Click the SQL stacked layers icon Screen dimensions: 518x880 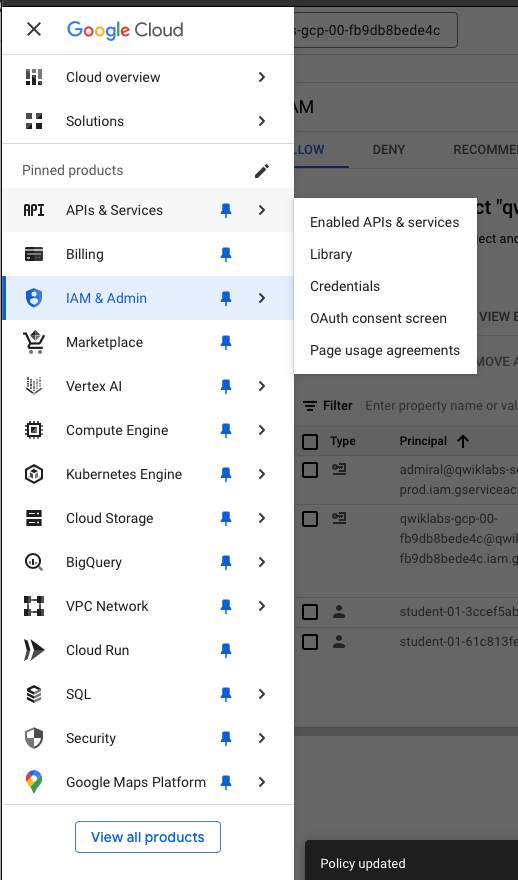pyautogui.click(x=34, y=694)
